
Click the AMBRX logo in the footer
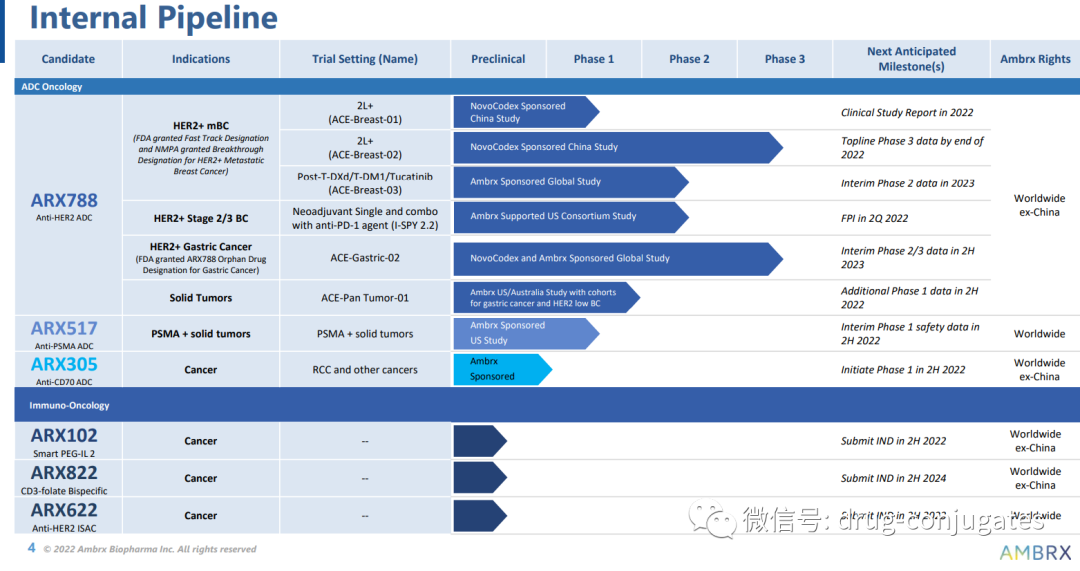point(1035,552)
